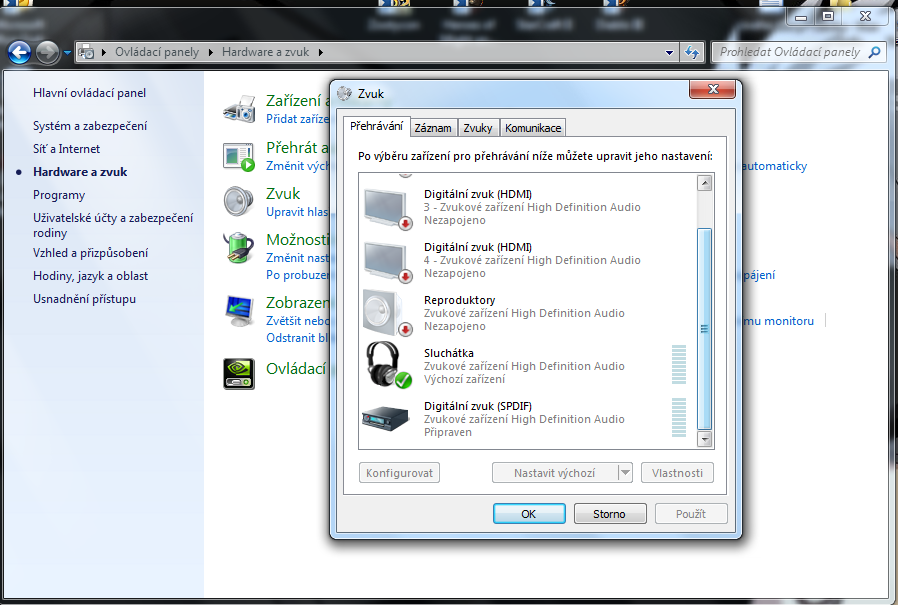Click the Zvuk speaker icon in Control Panel
Viewport: 898px width, 605px height.
239,201
